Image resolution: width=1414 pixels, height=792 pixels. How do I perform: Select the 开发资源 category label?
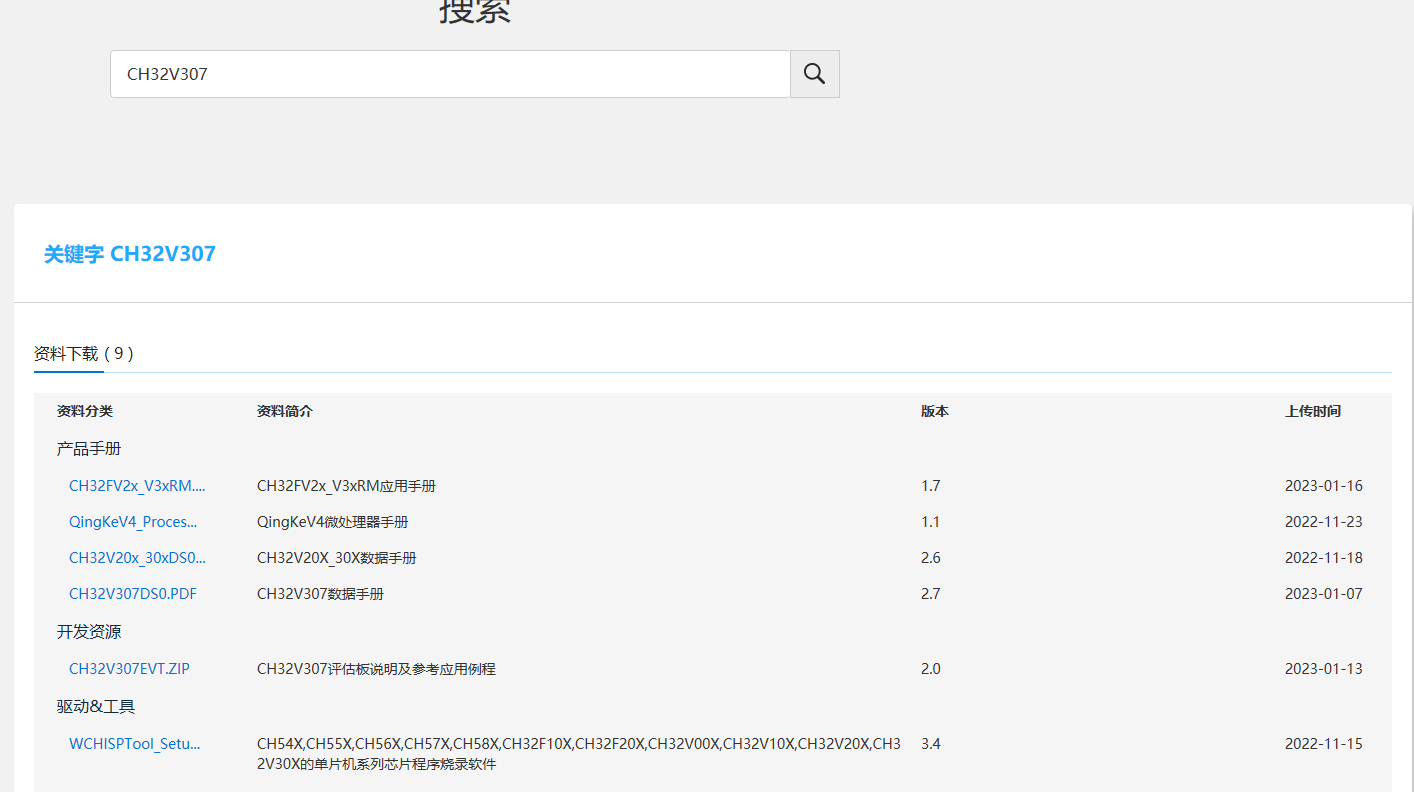click(x=89, y=632)
